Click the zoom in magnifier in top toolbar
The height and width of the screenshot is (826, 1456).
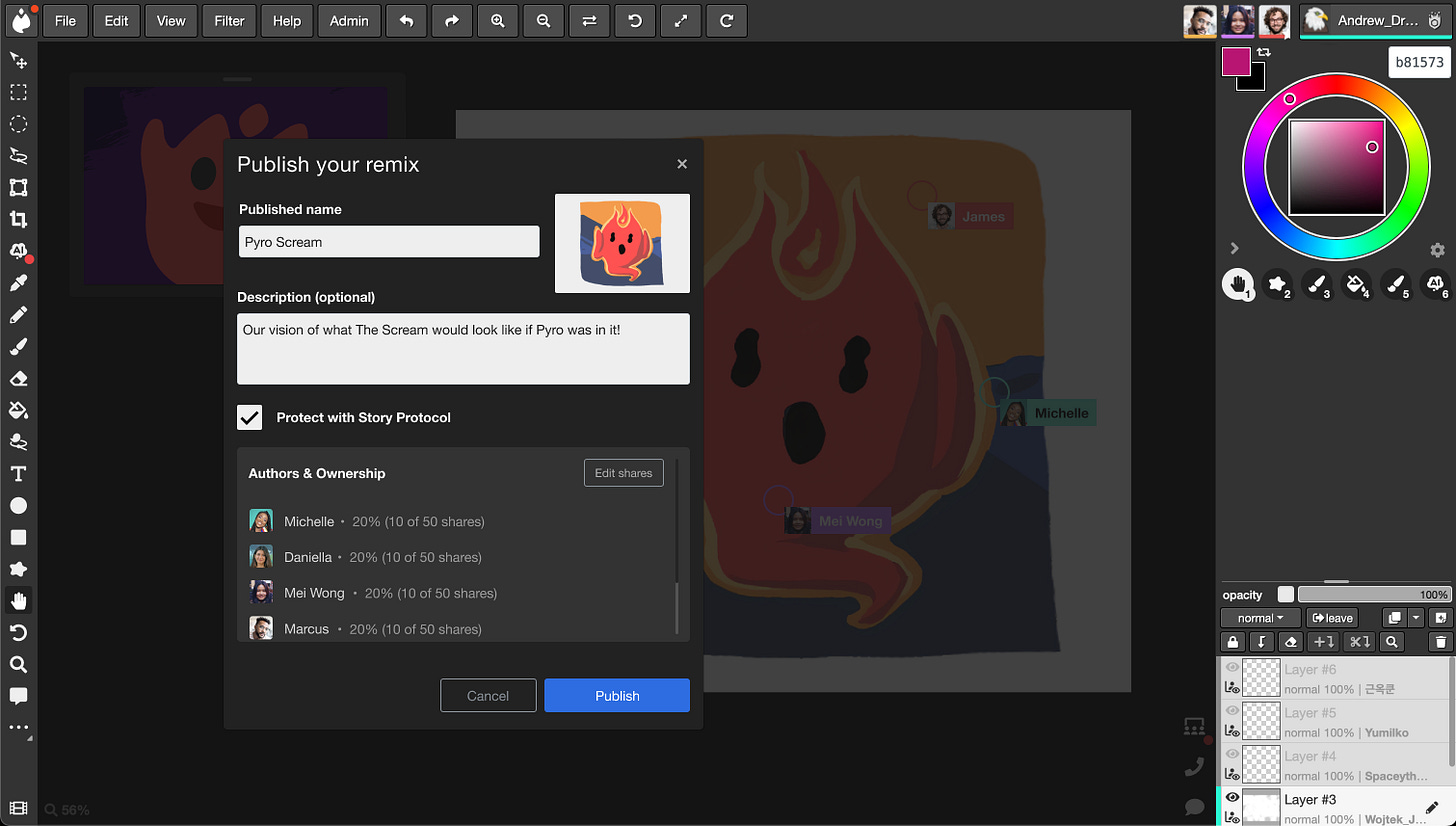(498, 21)
